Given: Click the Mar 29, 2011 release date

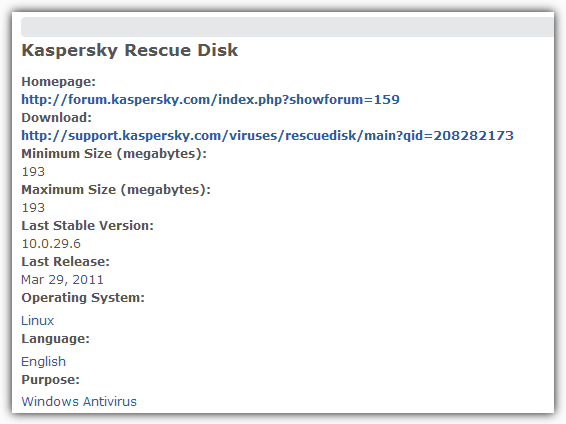Looking at the screenshot, I should [x=62, y=280].
